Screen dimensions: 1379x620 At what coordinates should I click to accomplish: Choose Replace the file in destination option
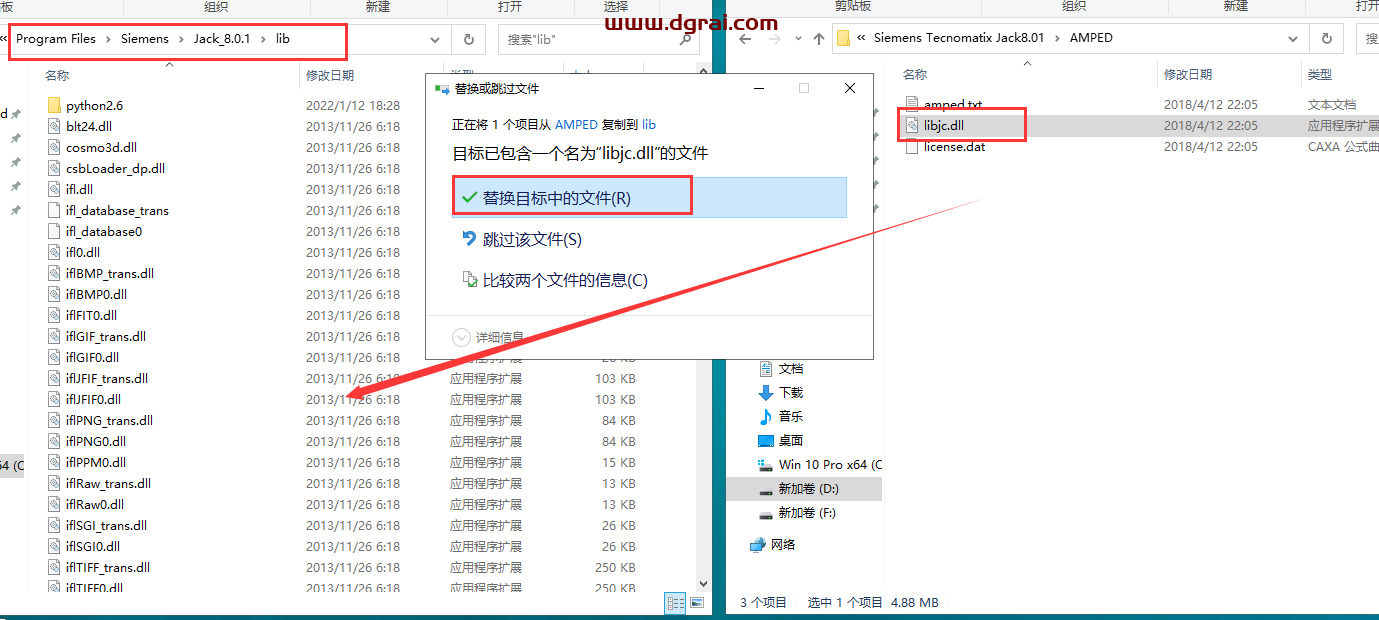[x=650, y=198]
